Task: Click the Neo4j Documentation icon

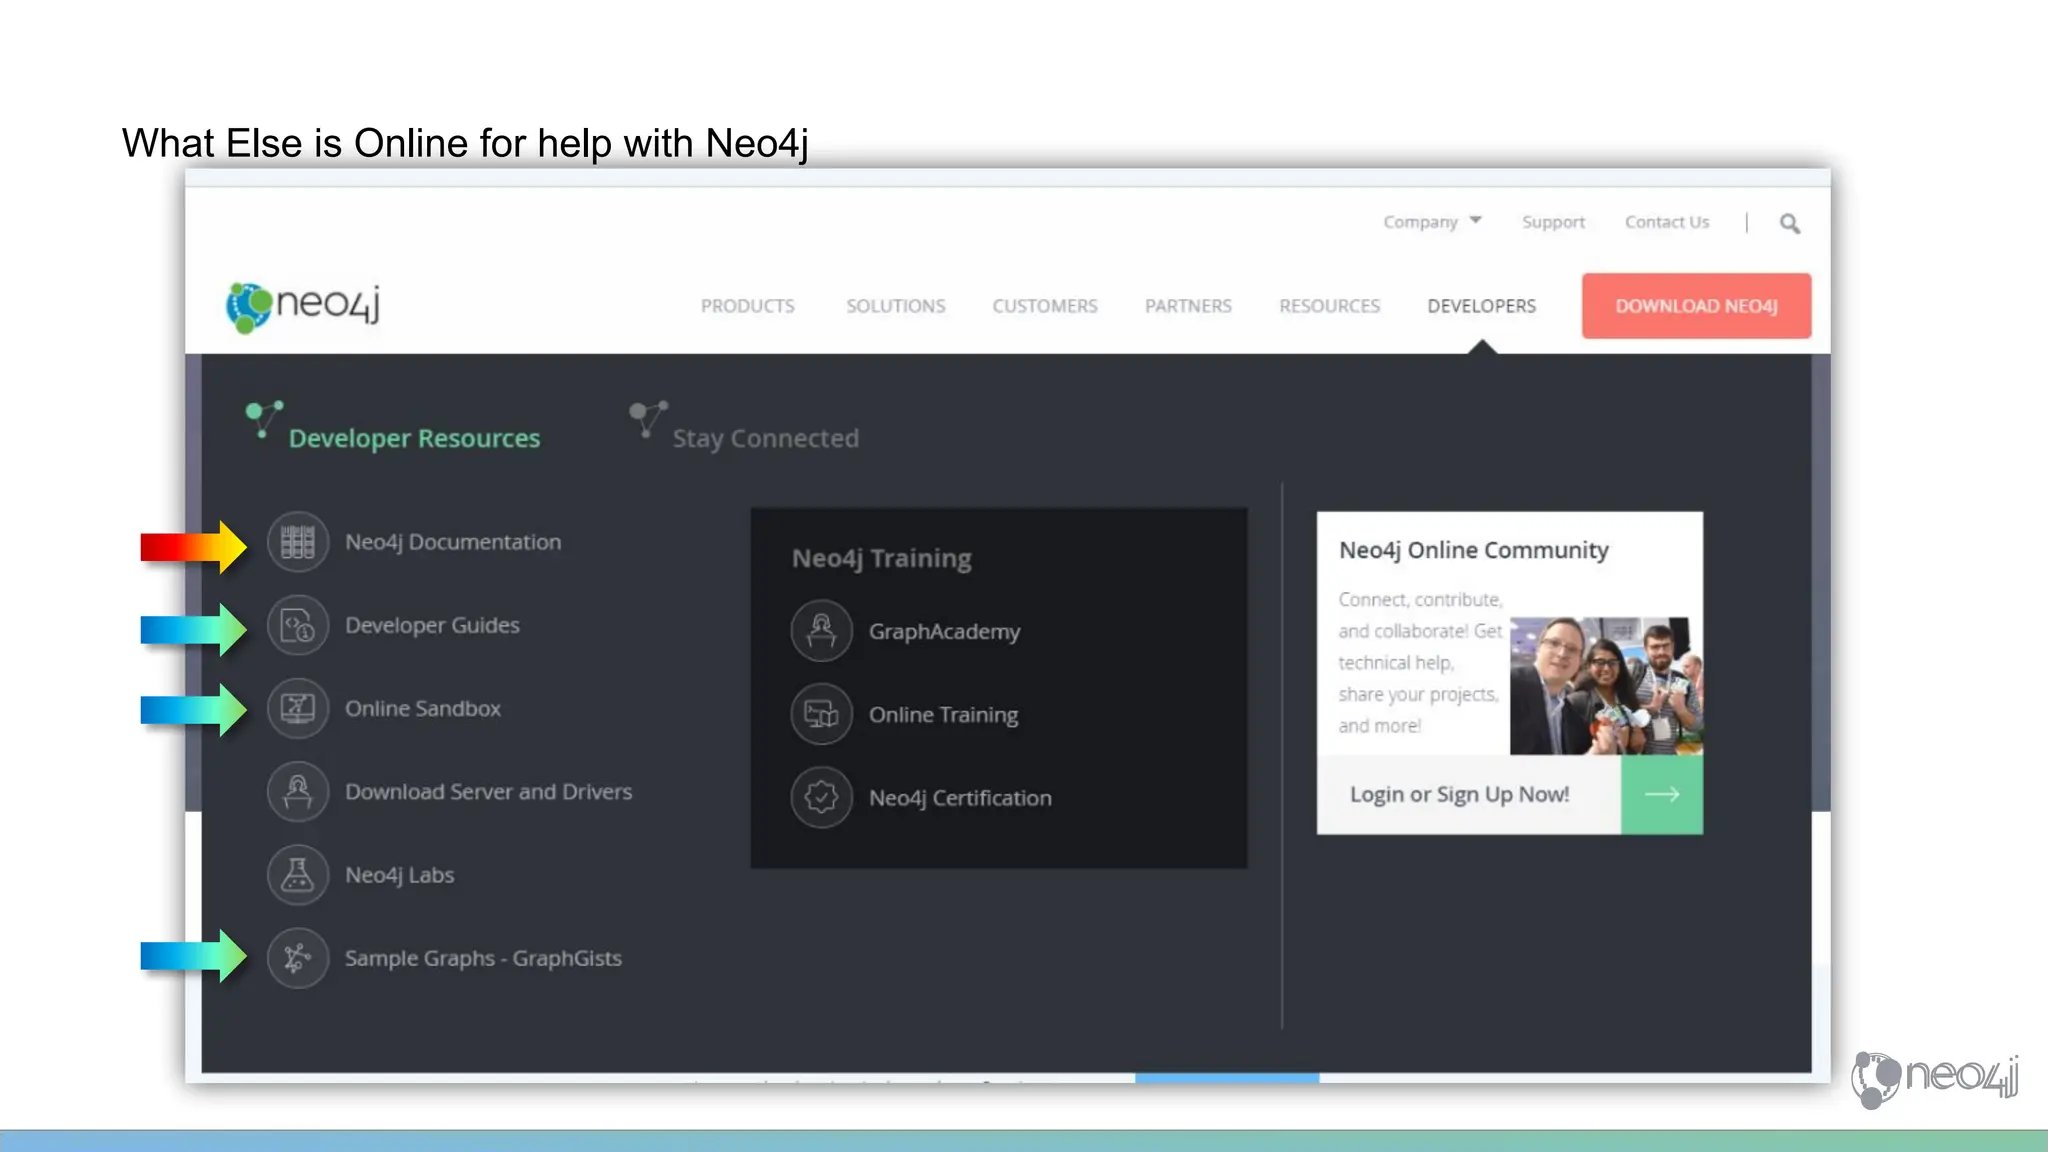Action: pos(298,542)
